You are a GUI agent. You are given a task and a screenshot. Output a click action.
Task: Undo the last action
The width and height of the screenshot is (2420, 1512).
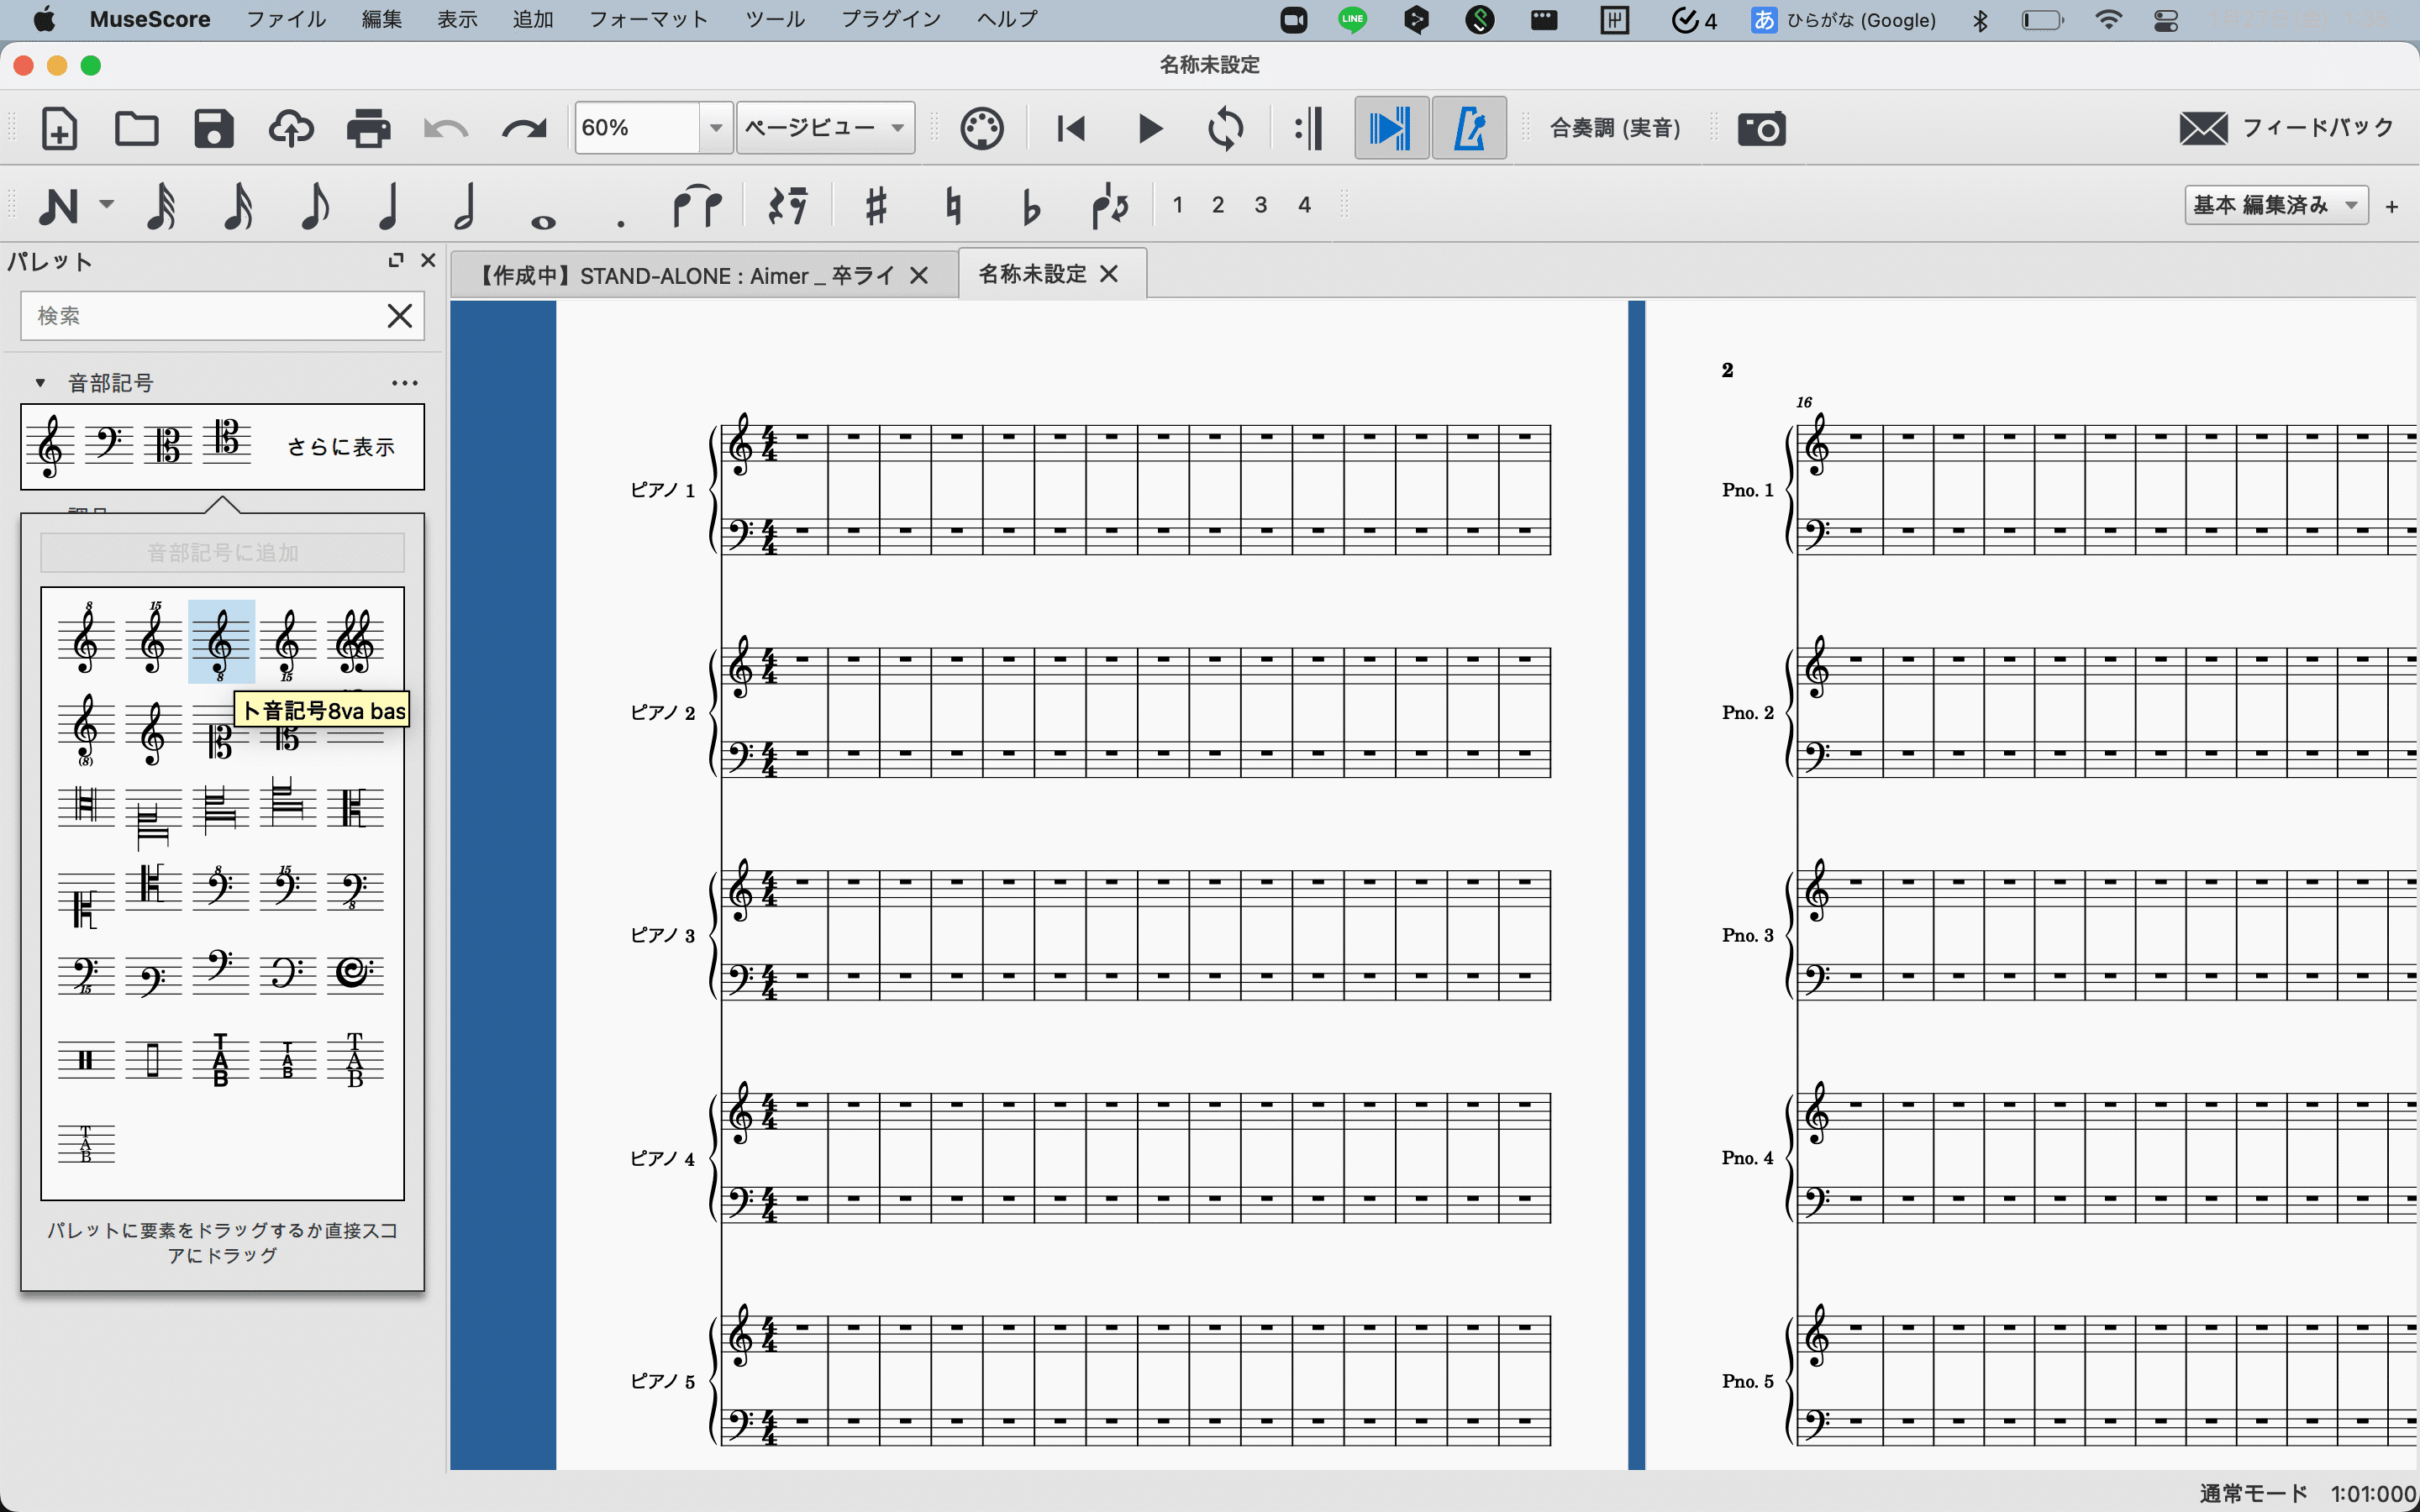tap(446, 129)
